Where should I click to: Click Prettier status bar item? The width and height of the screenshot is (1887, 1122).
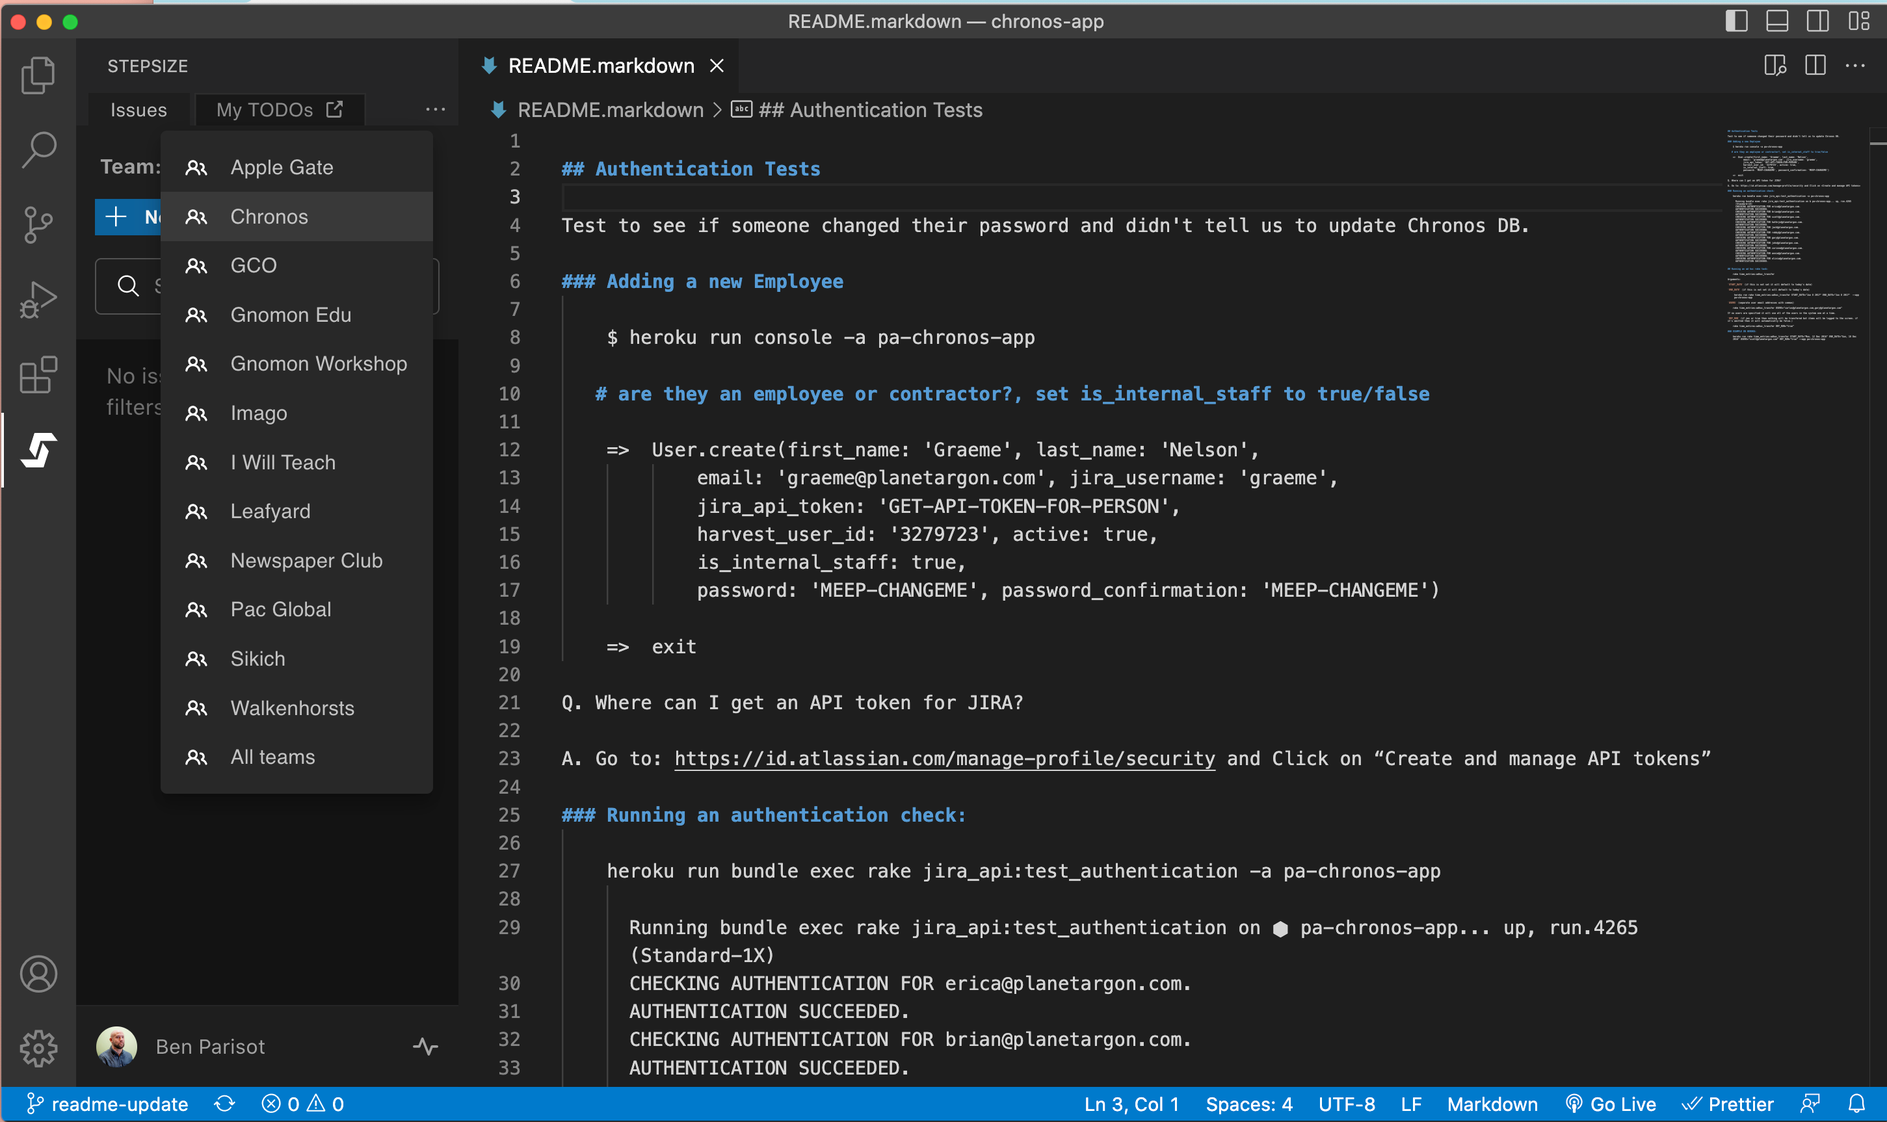click(1728, 1104)
